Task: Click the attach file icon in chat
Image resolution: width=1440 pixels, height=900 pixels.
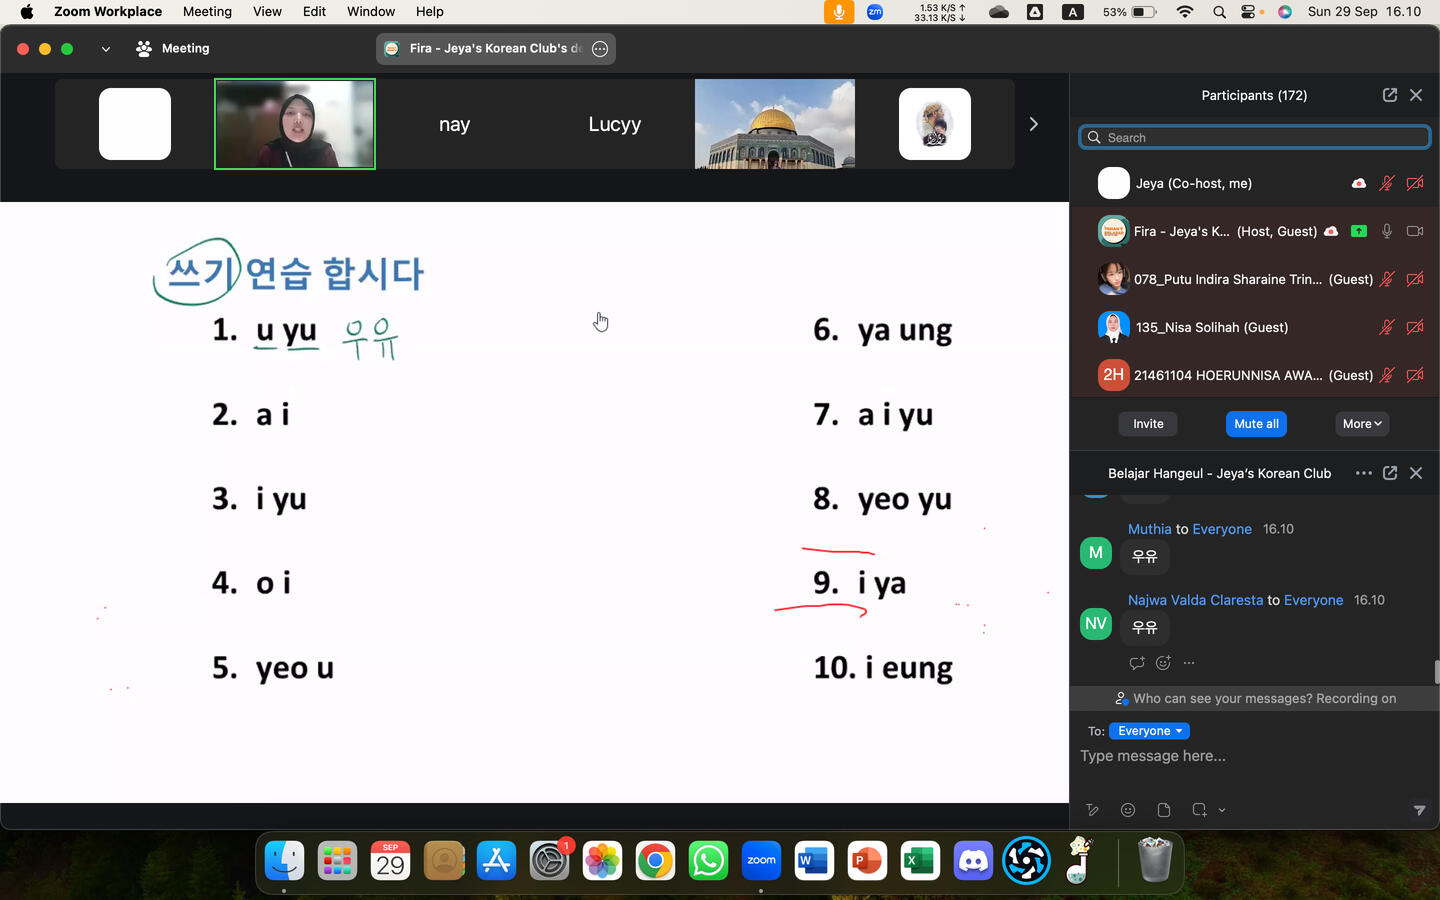Action: coord(1163,810)
